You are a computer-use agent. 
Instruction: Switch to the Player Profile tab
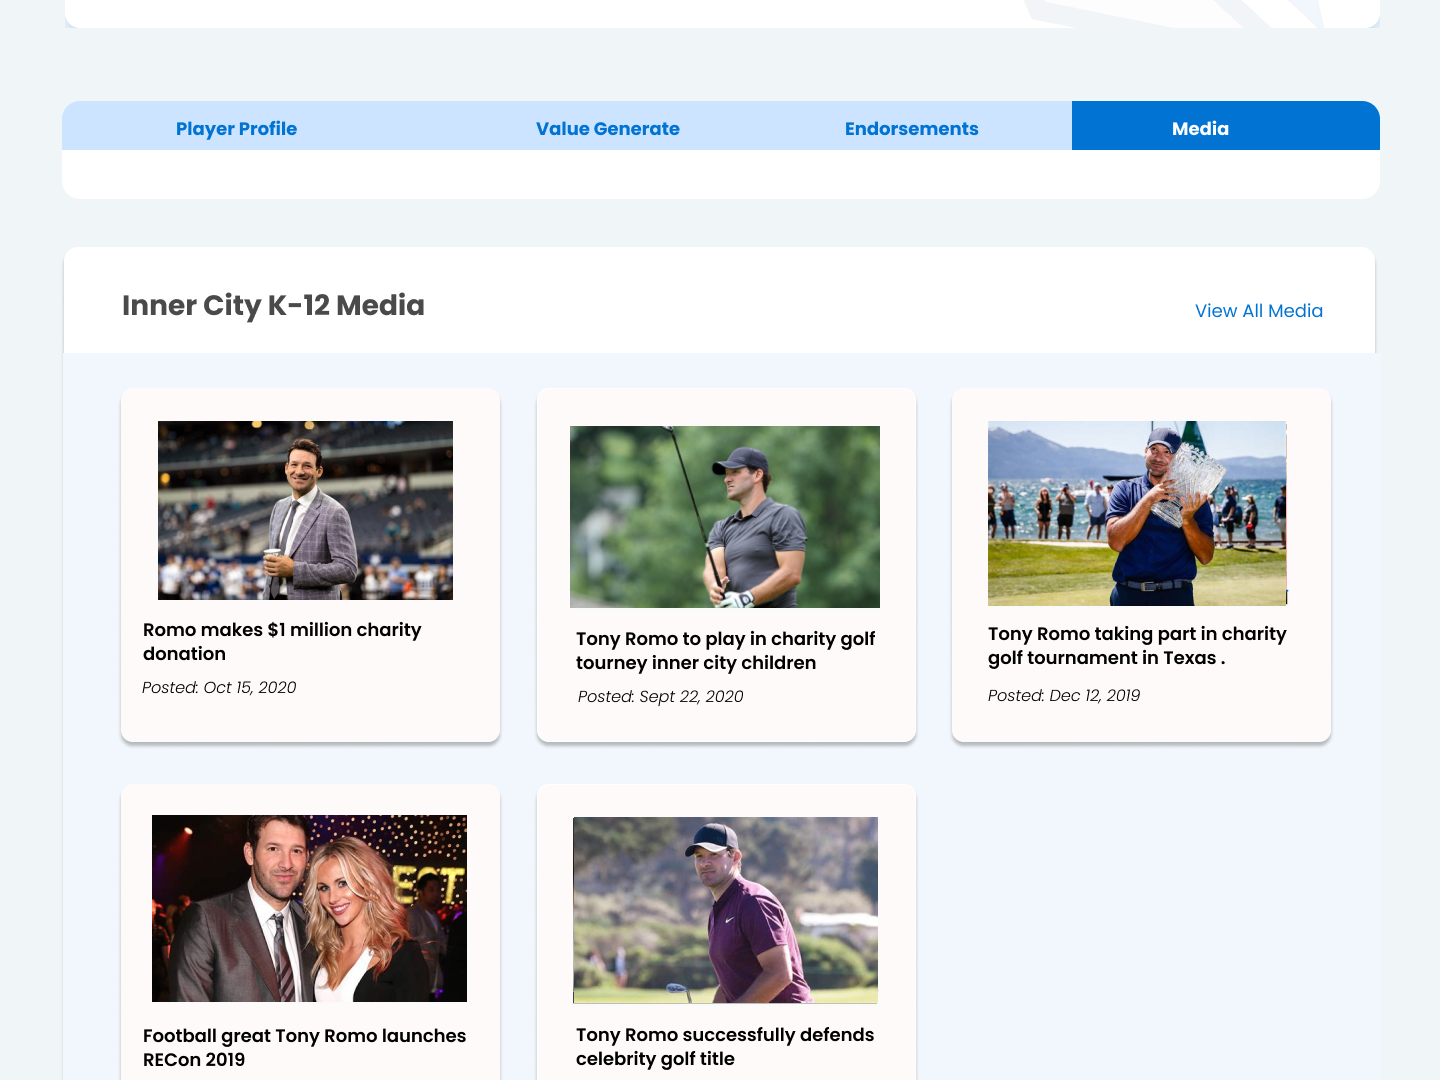coord(236,128)
